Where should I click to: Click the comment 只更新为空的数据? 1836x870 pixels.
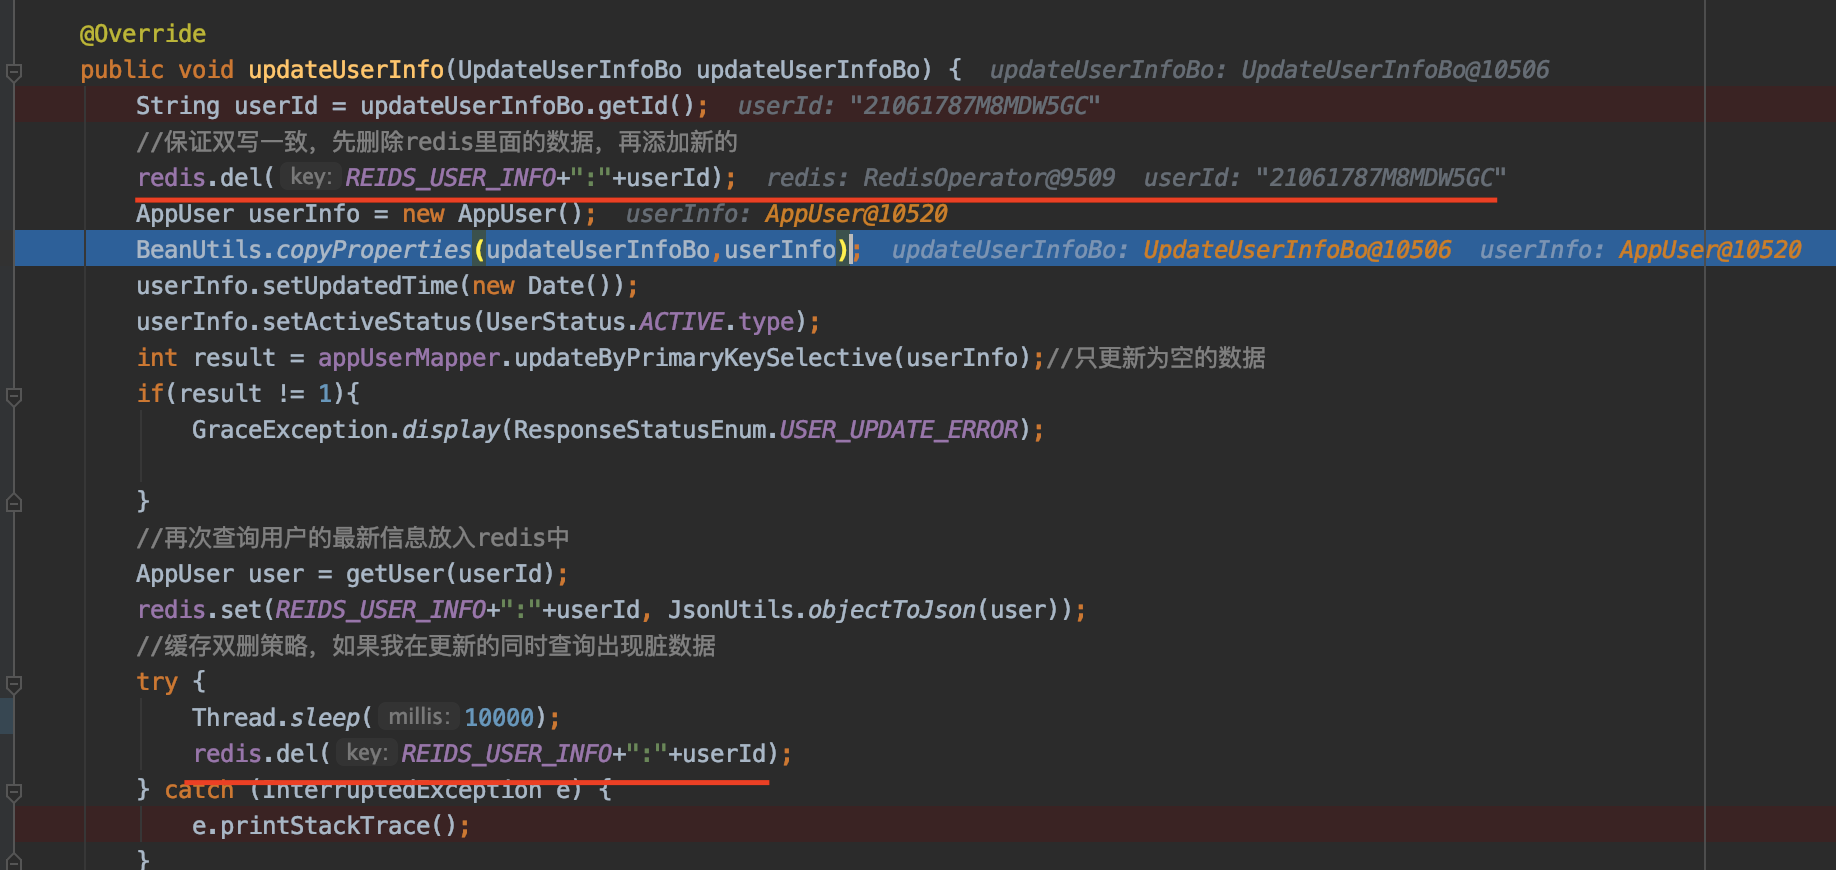click(x=1156, y=358)
